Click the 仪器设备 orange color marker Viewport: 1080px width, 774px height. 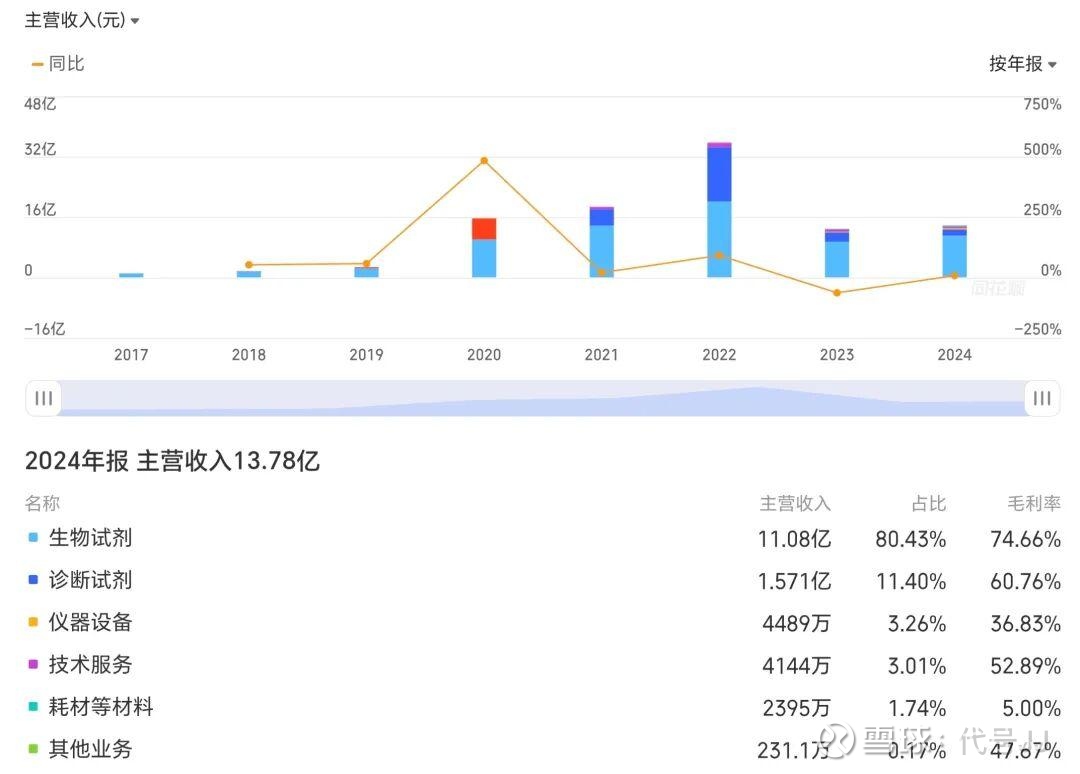pos(33,622)
